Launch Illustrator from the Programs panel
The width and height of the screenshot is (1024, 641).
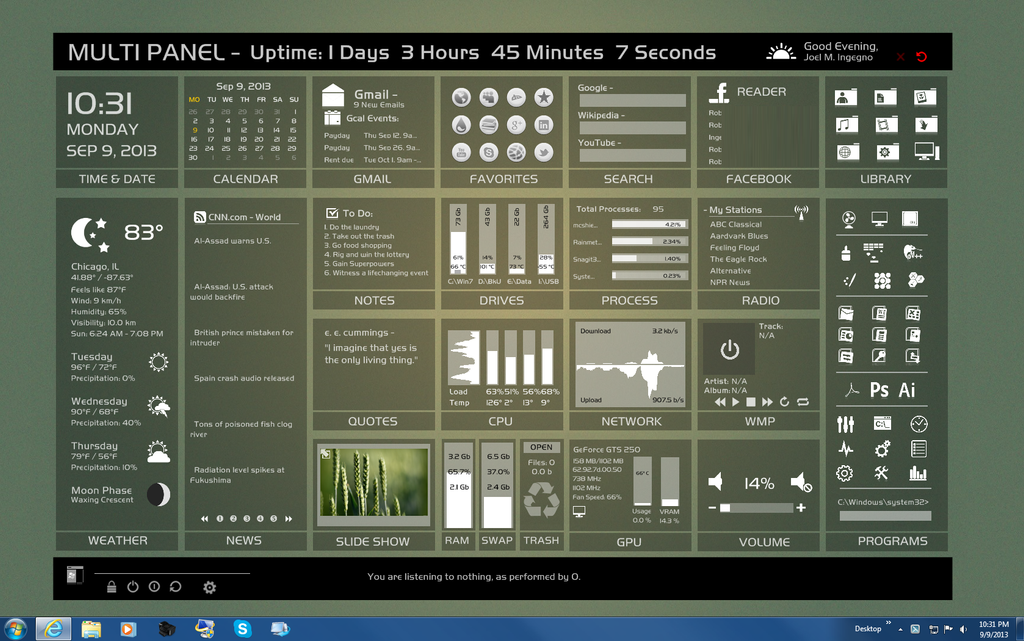click(907, 390)
